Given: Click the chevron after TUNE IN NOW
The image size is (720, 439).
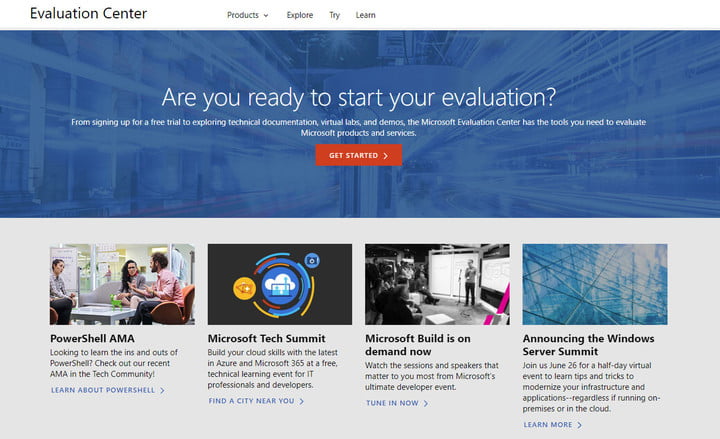Looking at the screenshot, I should click(x=426, y=403).
